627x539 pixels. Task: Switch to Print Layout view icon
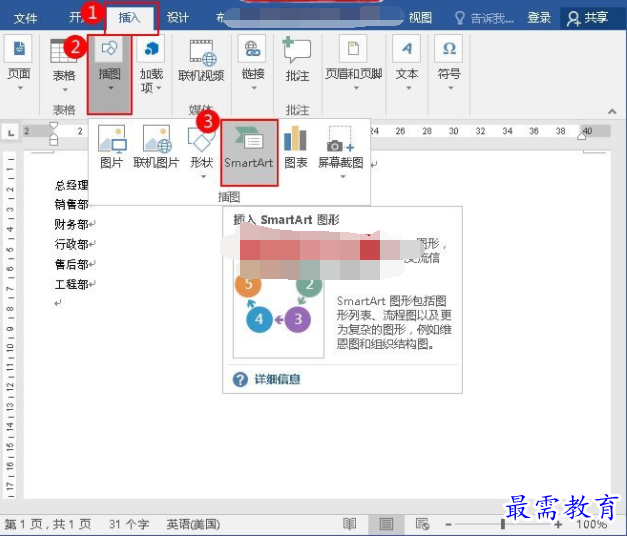coord(386,524)
